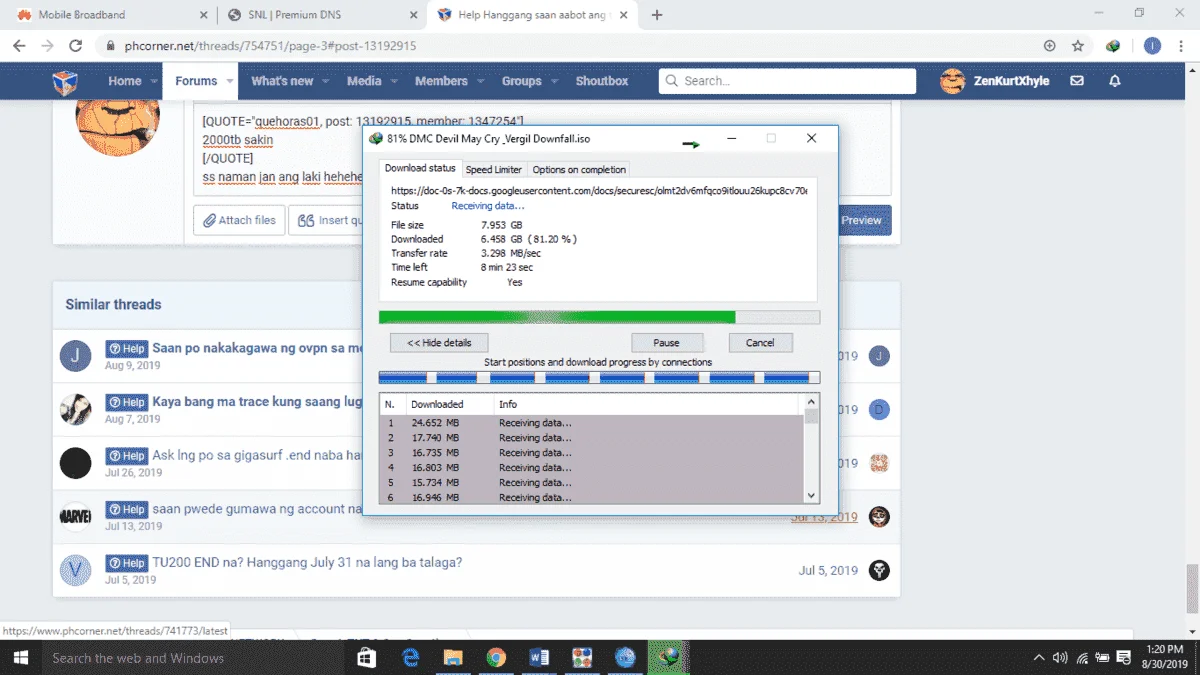Open Microsoft Store from the taskbar
Viewport: 1200px width, 675px height.
(x=367, y=658)
